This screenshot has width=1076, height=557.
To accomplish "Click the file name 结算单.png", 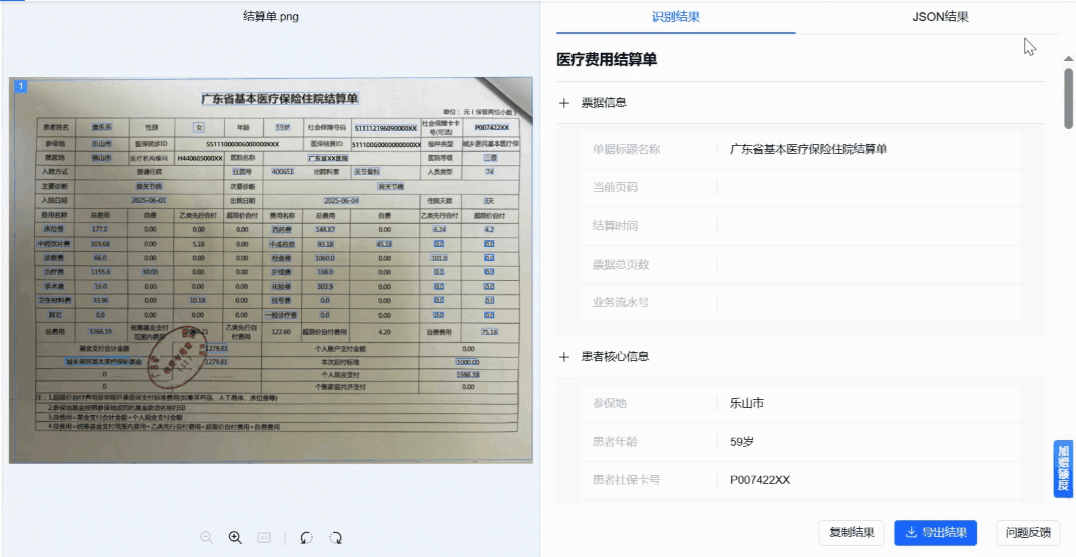I will [271, 16].
